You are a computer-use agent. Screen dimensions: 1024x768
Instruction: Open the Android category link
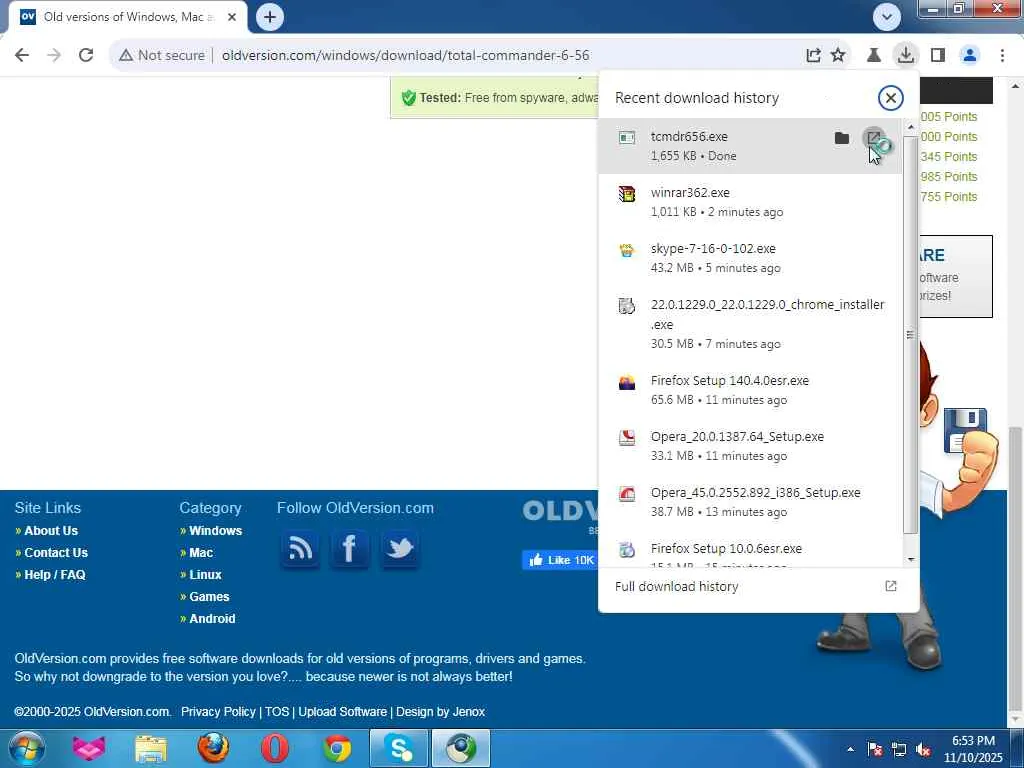(x=212, y=619)
